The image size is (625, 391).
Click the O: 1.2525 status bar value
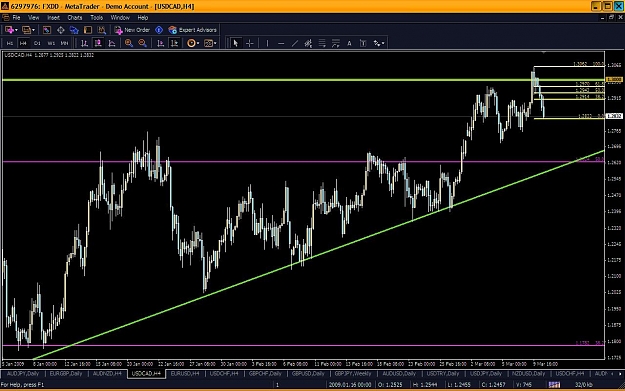[x=390, y=385]
